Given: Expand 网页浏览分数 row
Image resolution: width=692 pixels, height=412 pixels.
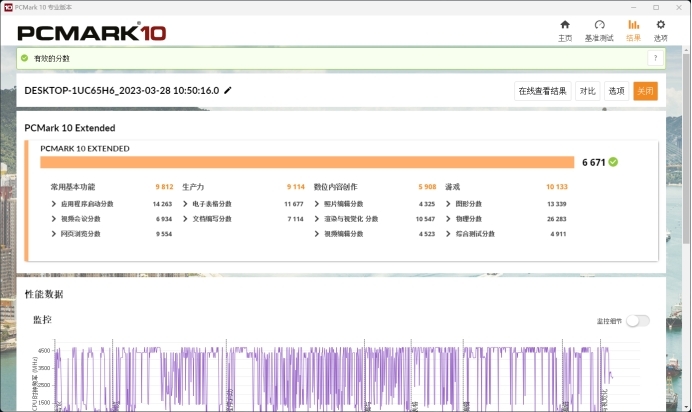Looking at the screenshot, I should coord(54,234).
